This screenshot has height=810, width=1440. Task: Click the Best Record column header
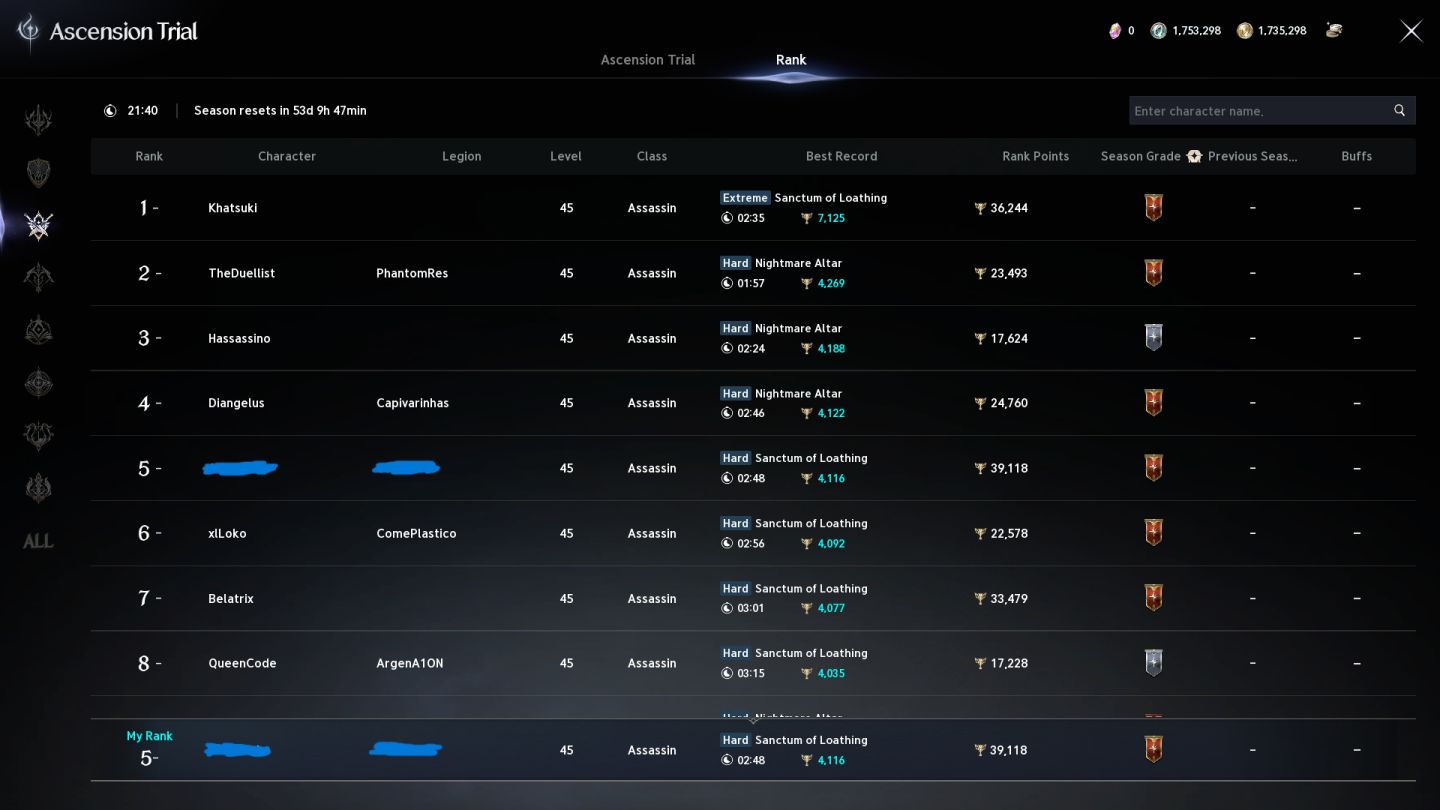842,156
